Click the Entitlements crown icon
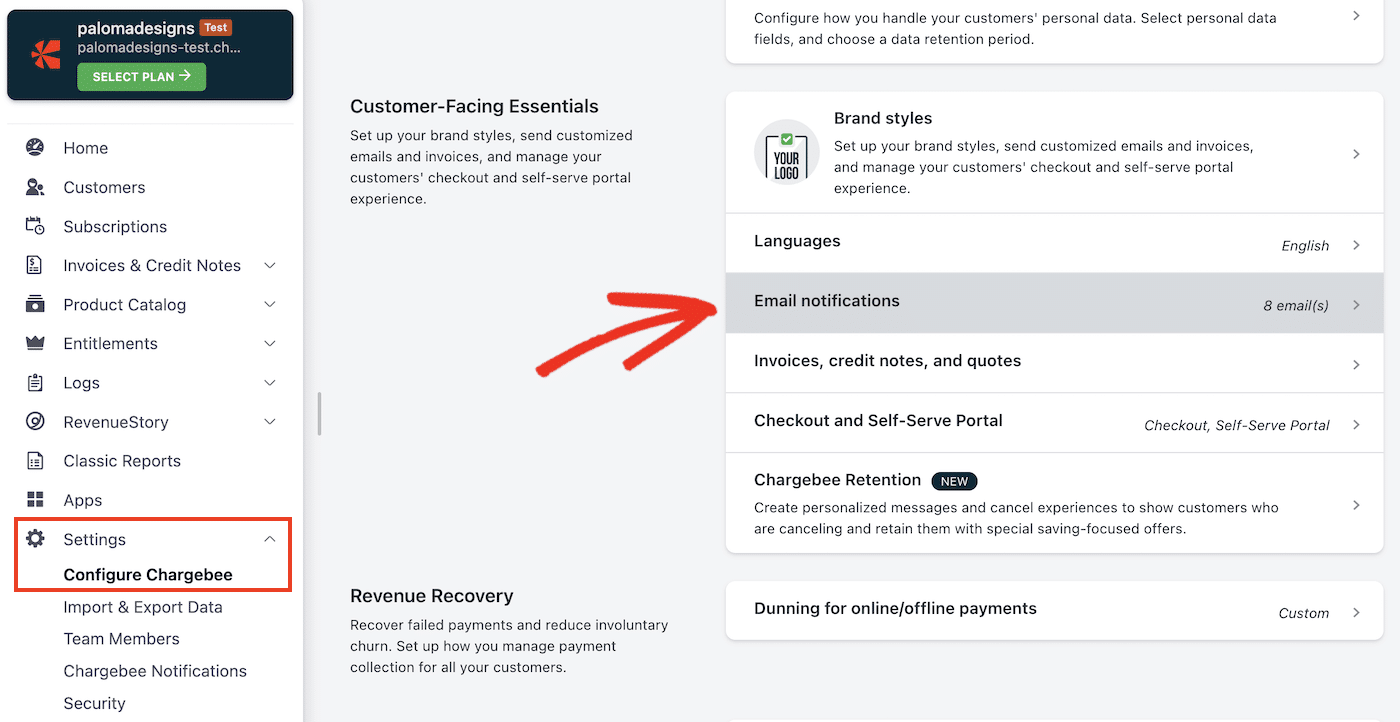1400x722 pixels. point(34,343)
